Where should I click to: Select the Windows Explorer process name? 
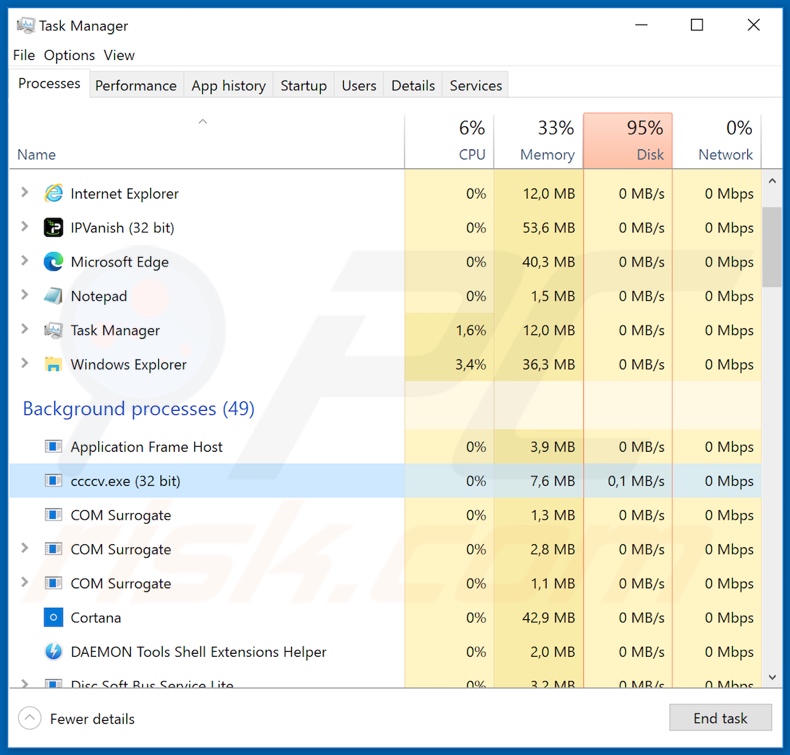(x=128, y=364)
